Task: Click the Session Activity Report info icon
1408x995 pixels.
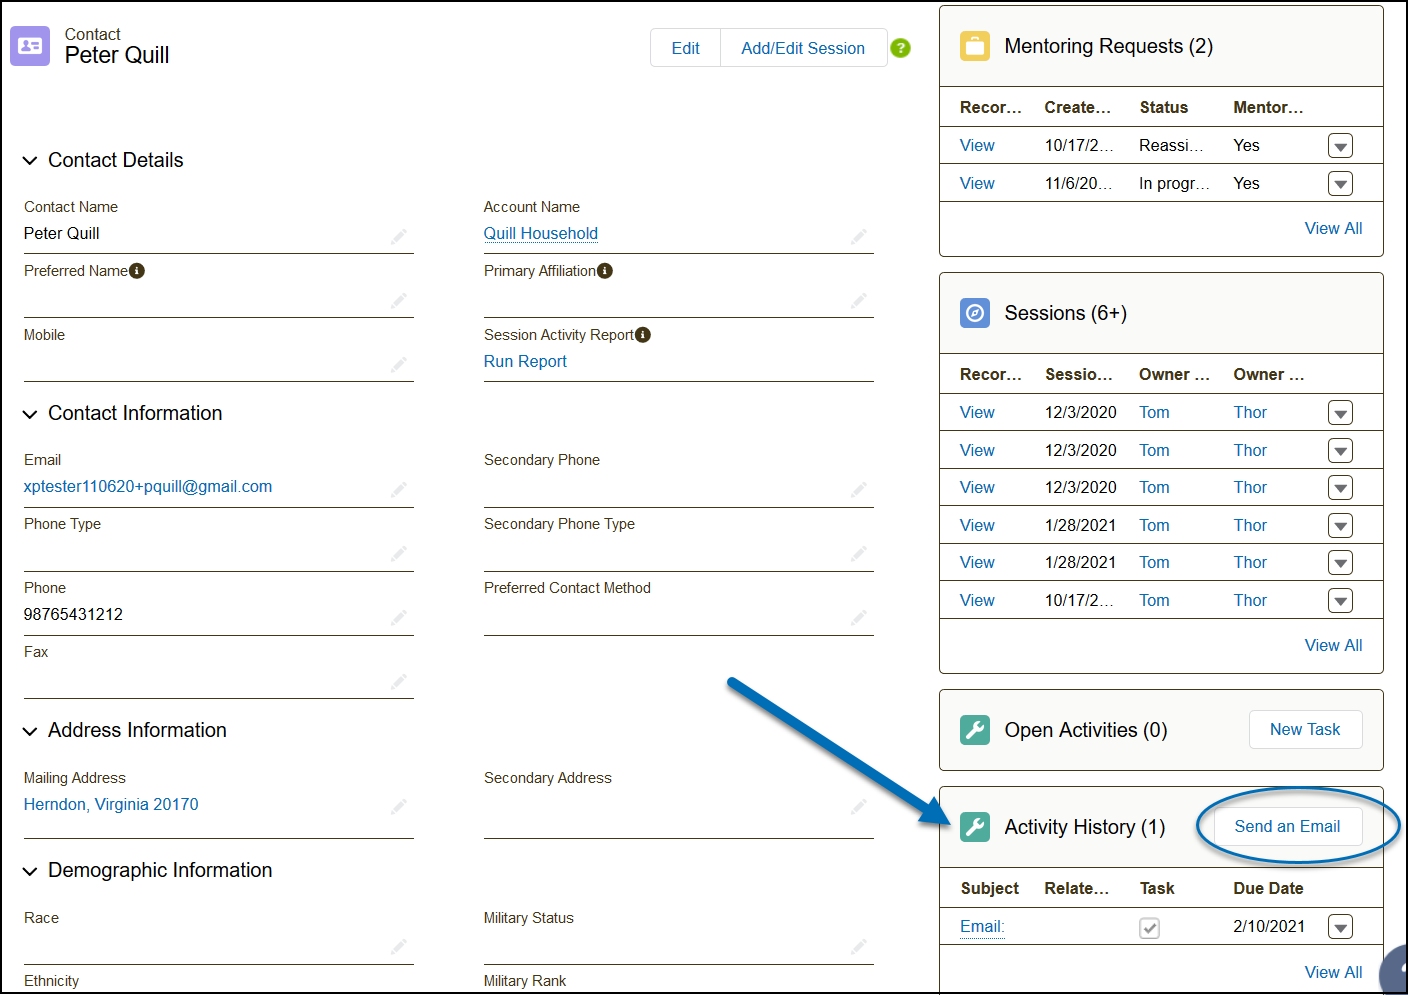Action: (x=643, y=335)
